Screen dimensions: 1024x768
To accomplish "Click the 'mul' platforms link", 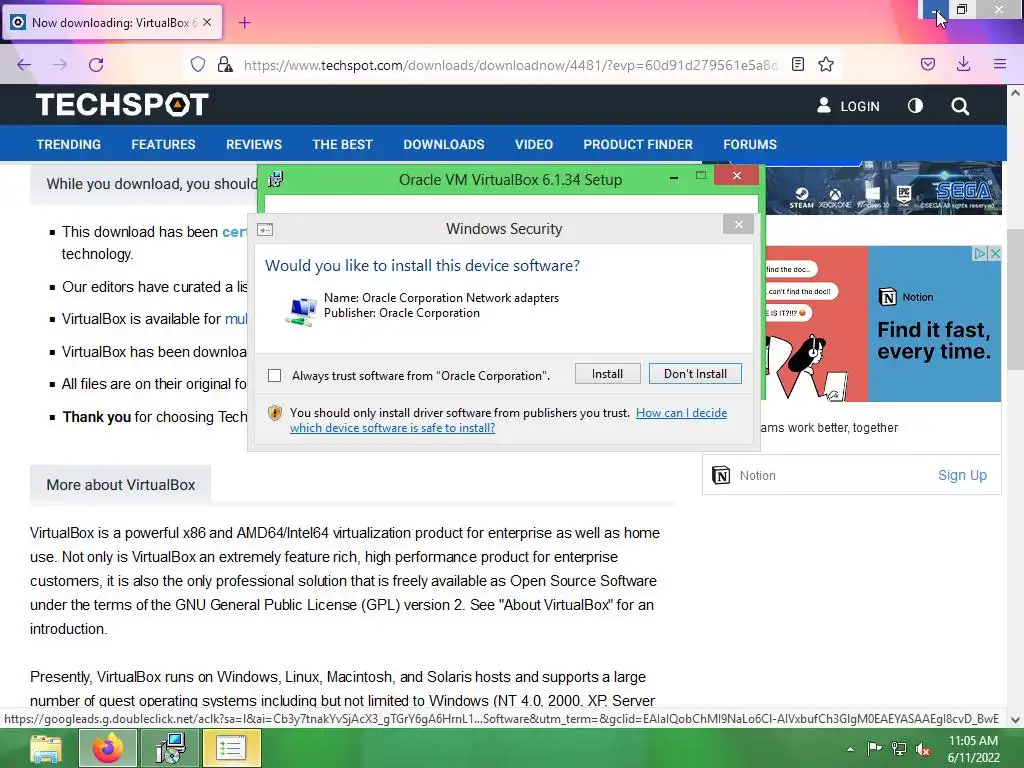I will coord(236,319).
